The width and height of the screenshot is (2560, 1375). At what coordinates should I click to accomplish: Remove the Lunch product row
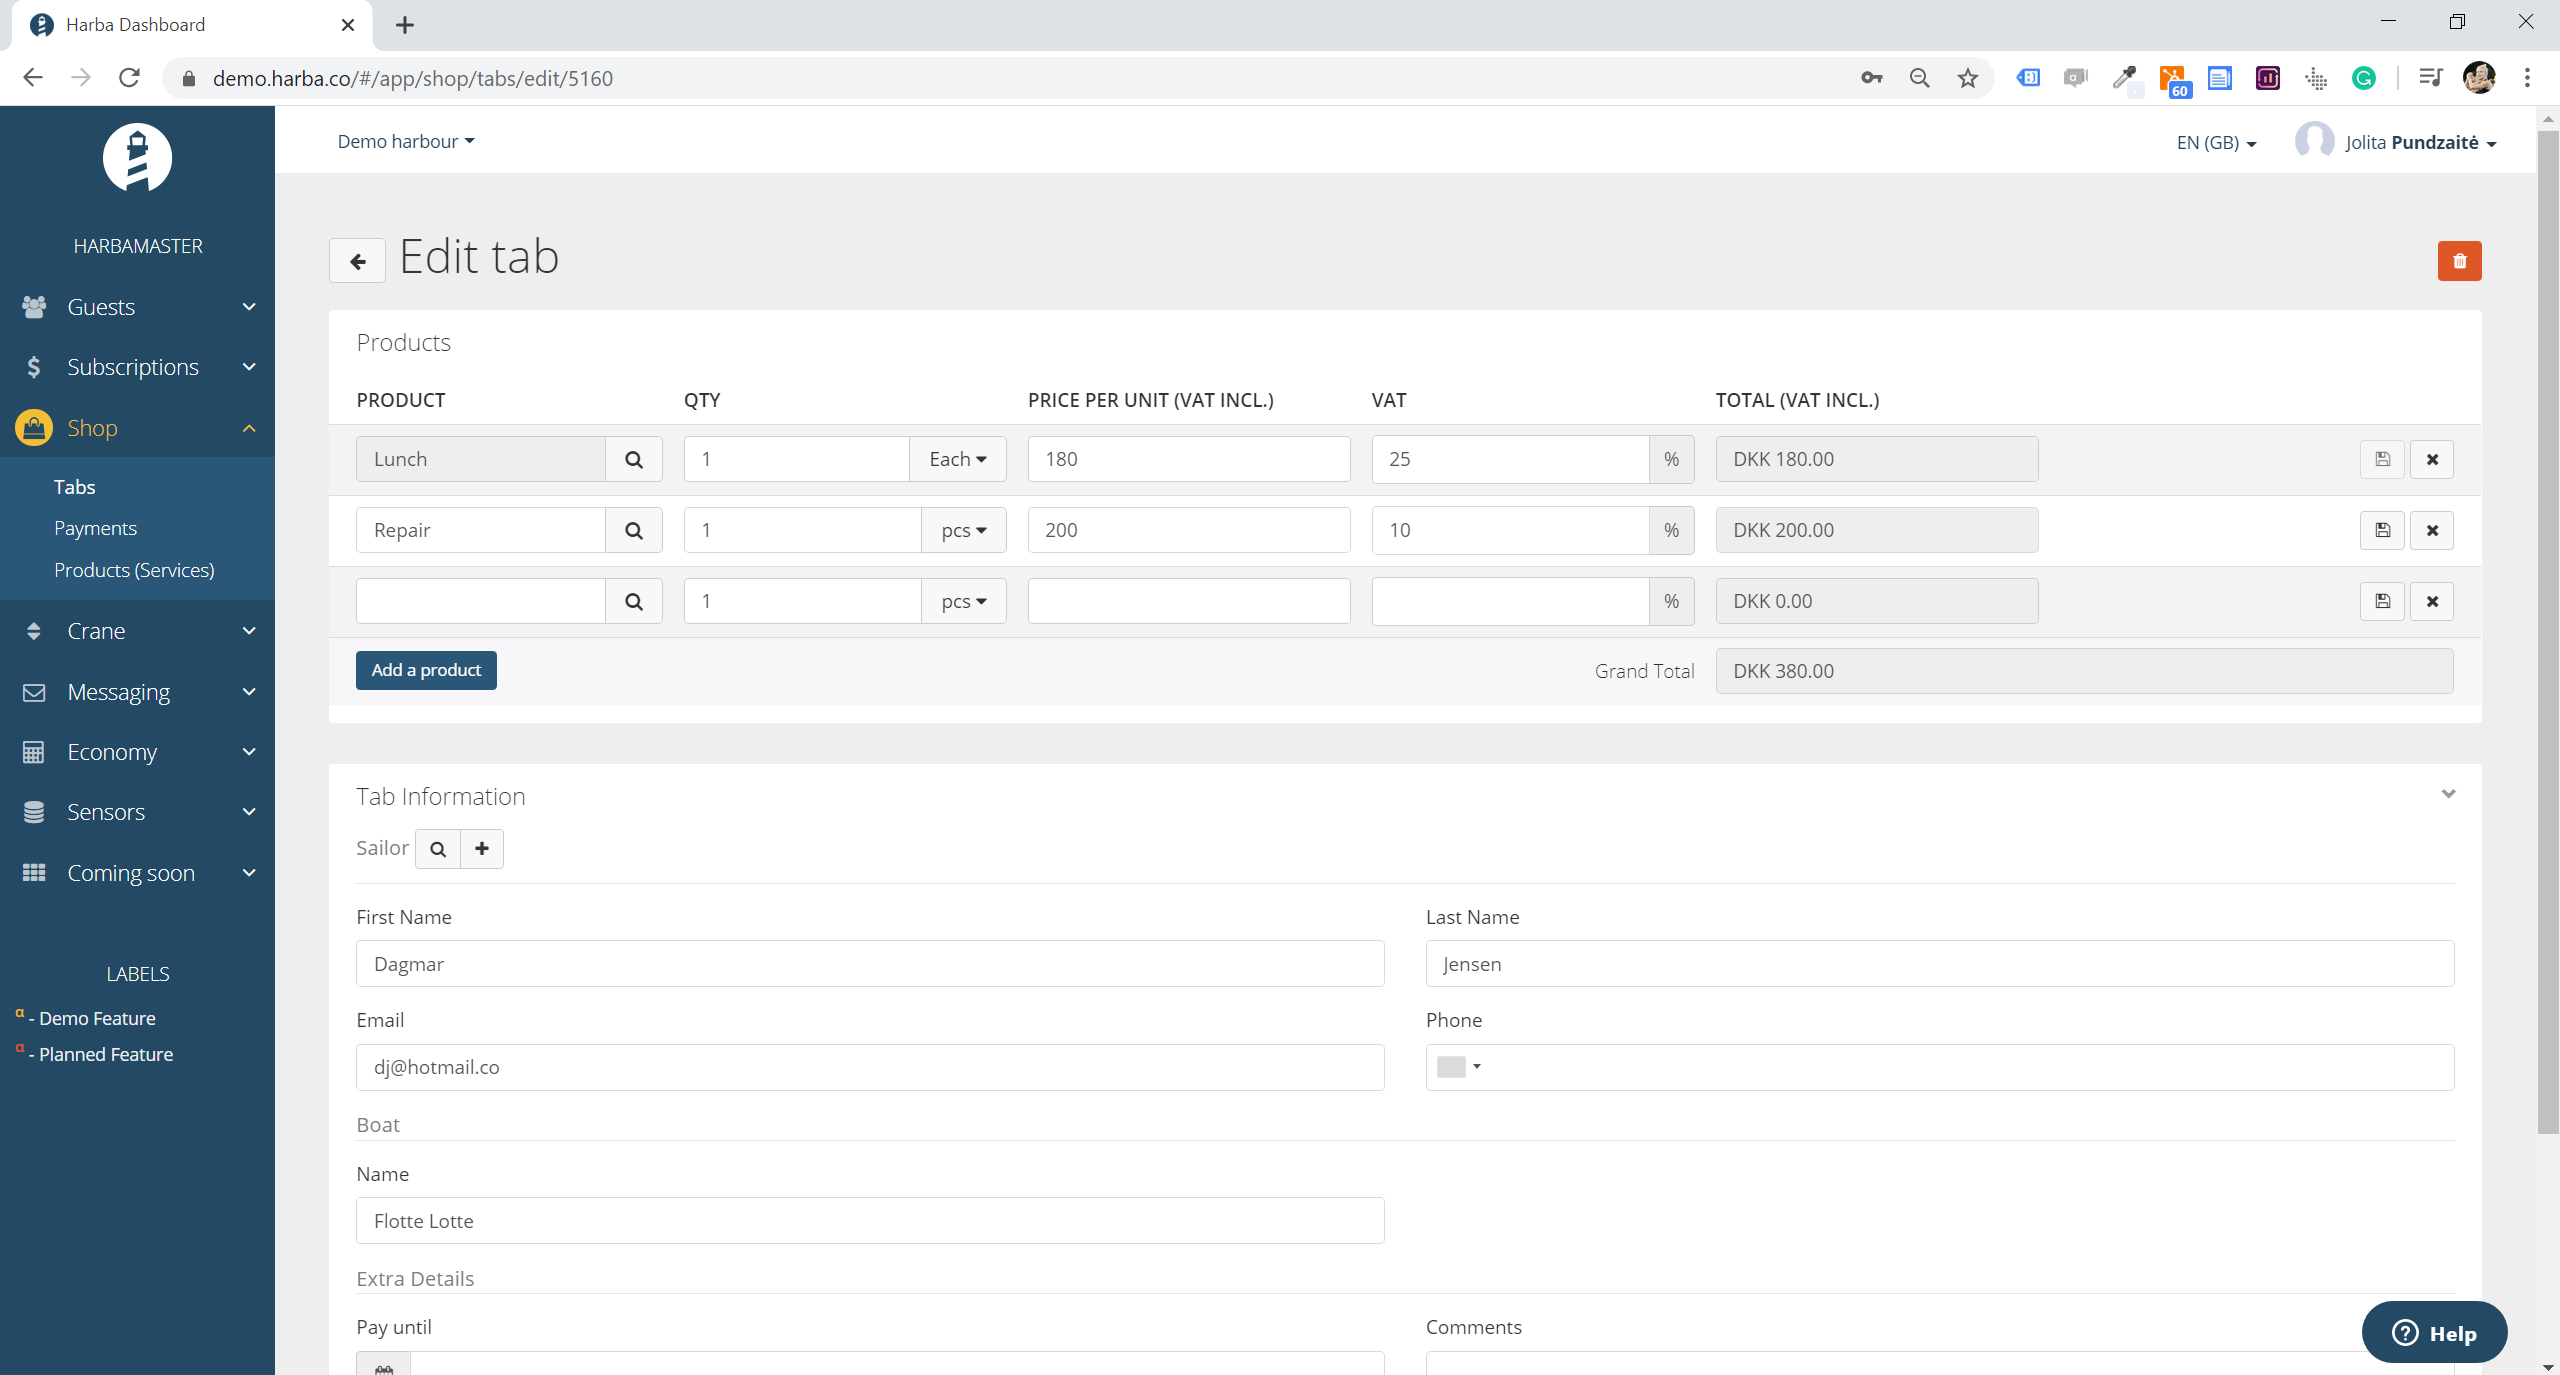pos(2431,459)
